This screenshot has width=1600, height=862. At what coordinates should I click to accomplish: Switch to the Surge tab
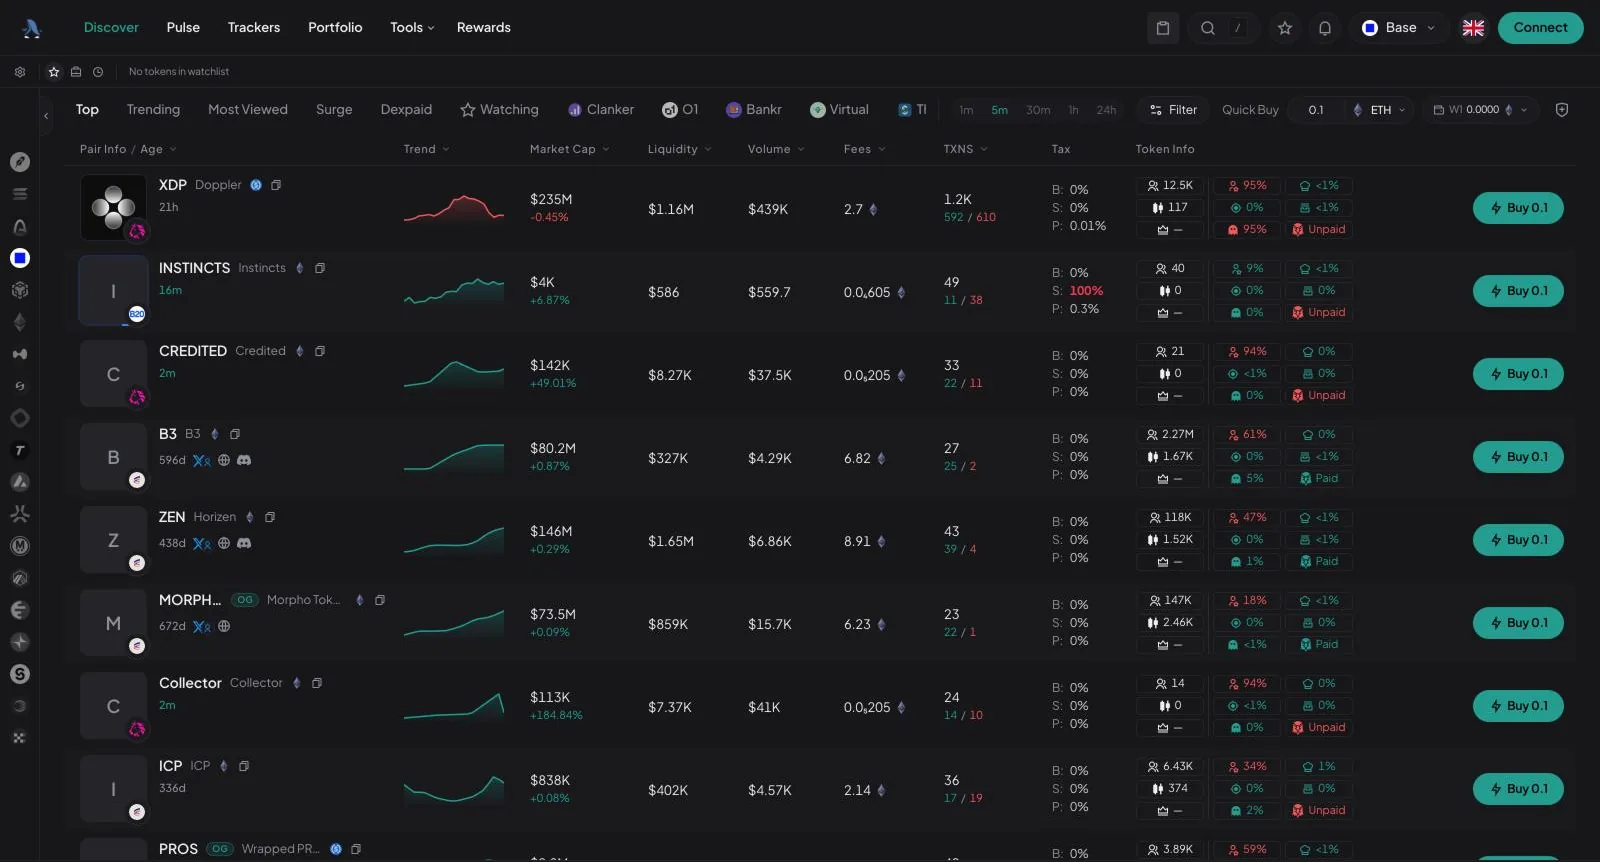(x=334, y=110)
